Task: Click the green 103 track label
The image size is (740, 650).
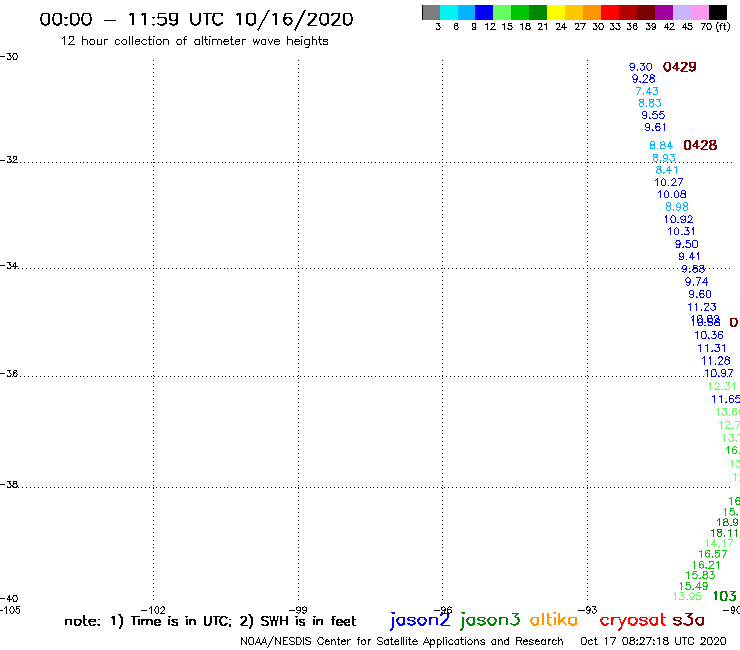Action: tap(724, 596)
